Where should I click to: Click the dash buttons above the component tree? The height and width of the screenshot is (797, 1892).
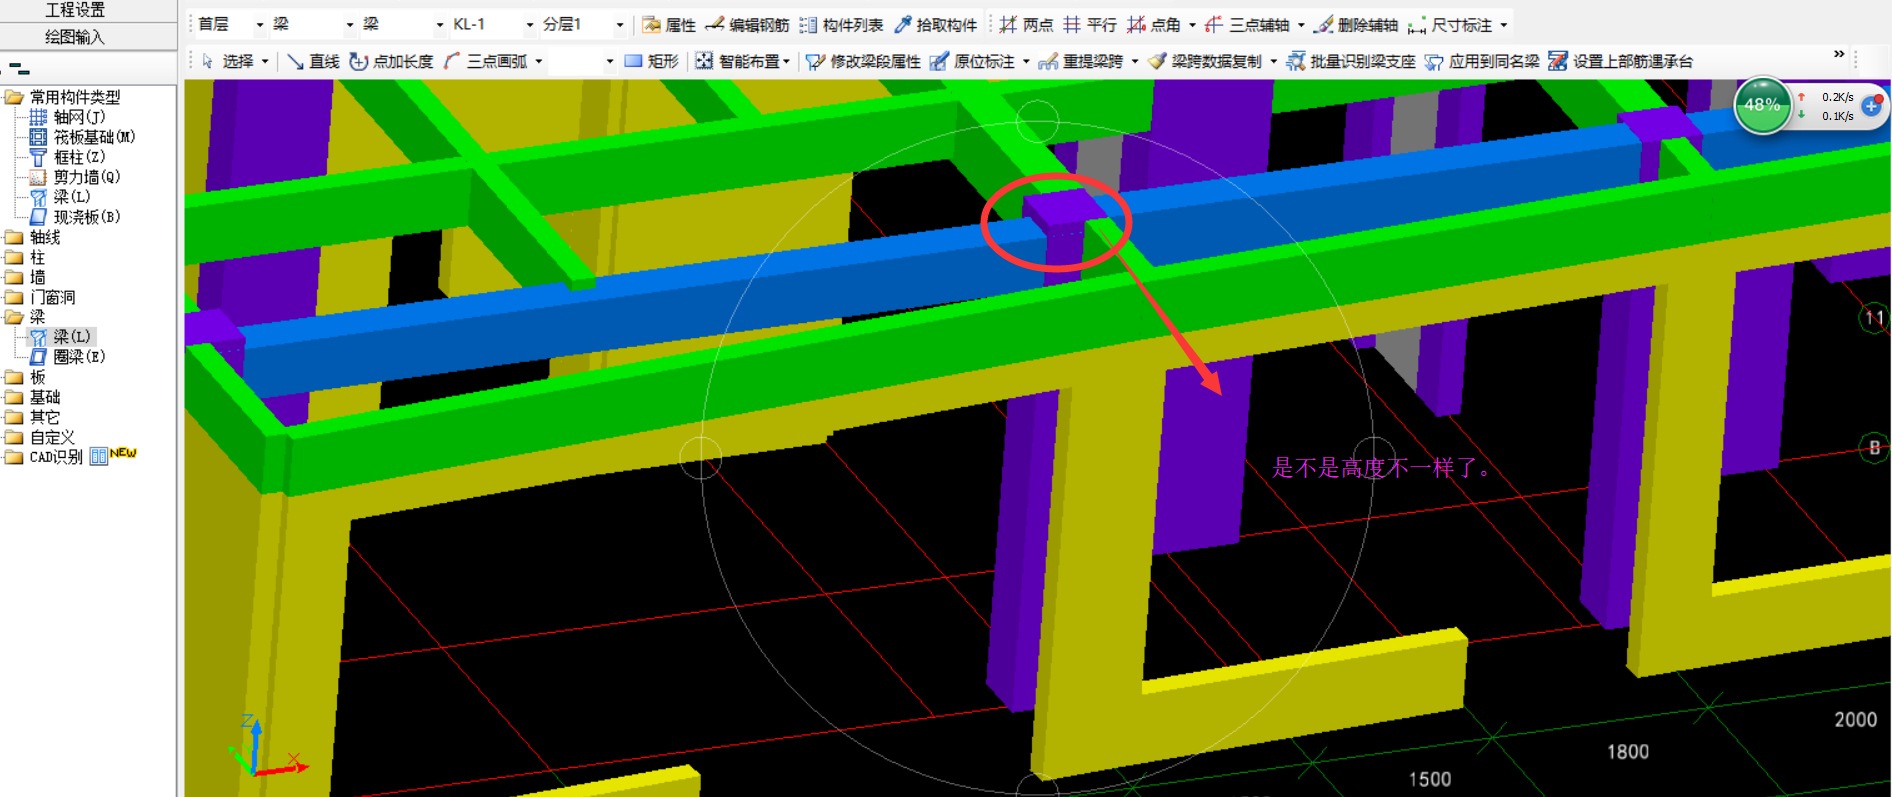[x=19, y=69]
